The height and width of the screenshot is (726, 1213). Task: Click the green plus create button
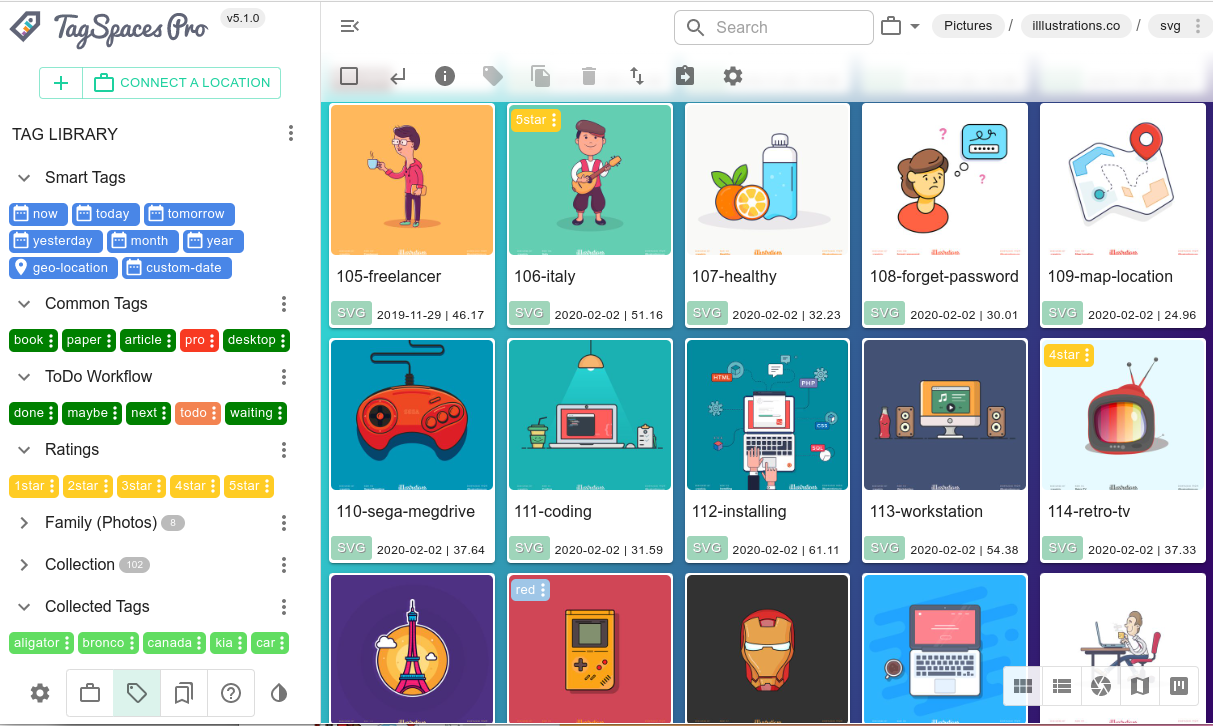[x=61, y=83]
